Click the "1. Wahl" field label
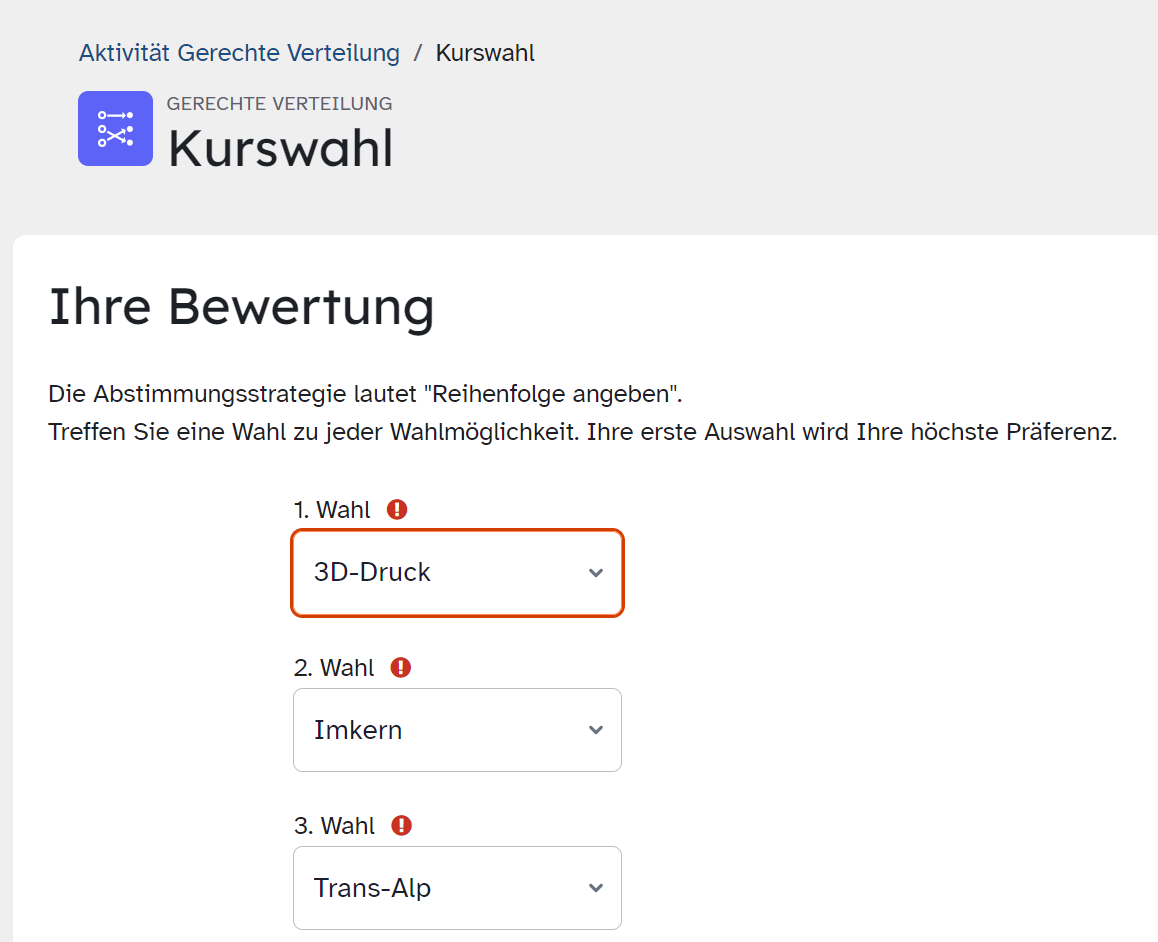This screenshot has height=942, width=1158. [331, 510]
